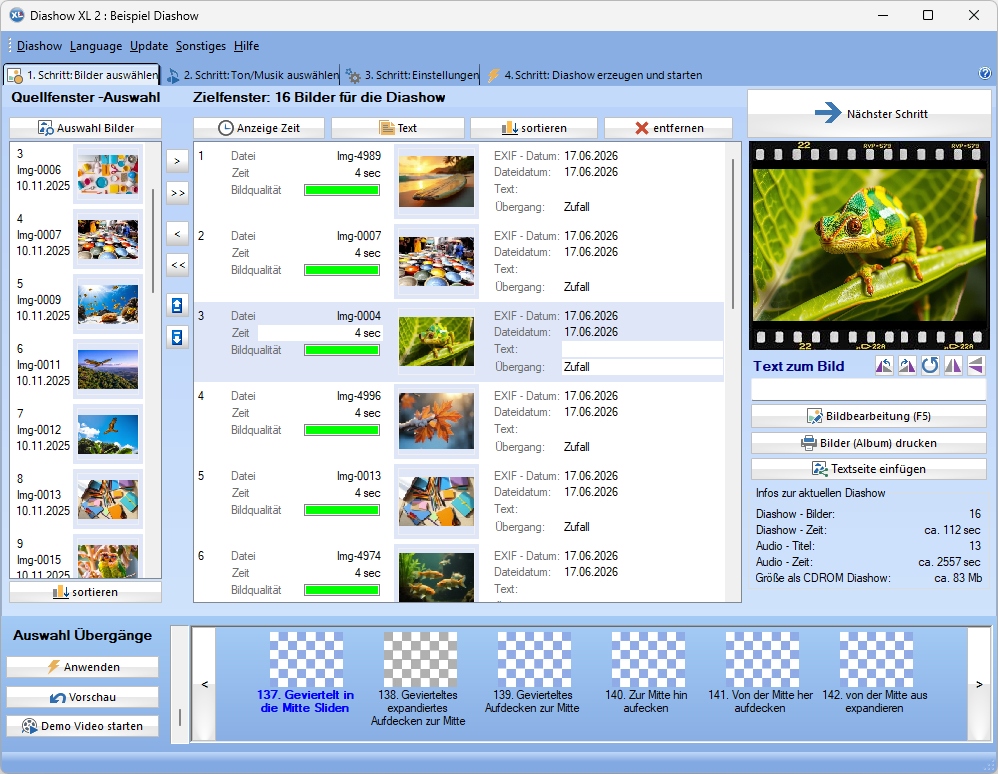This screenshot has height=774, width=998.
Task: Click Nächster Schritt button
Action: pos(869,113)
